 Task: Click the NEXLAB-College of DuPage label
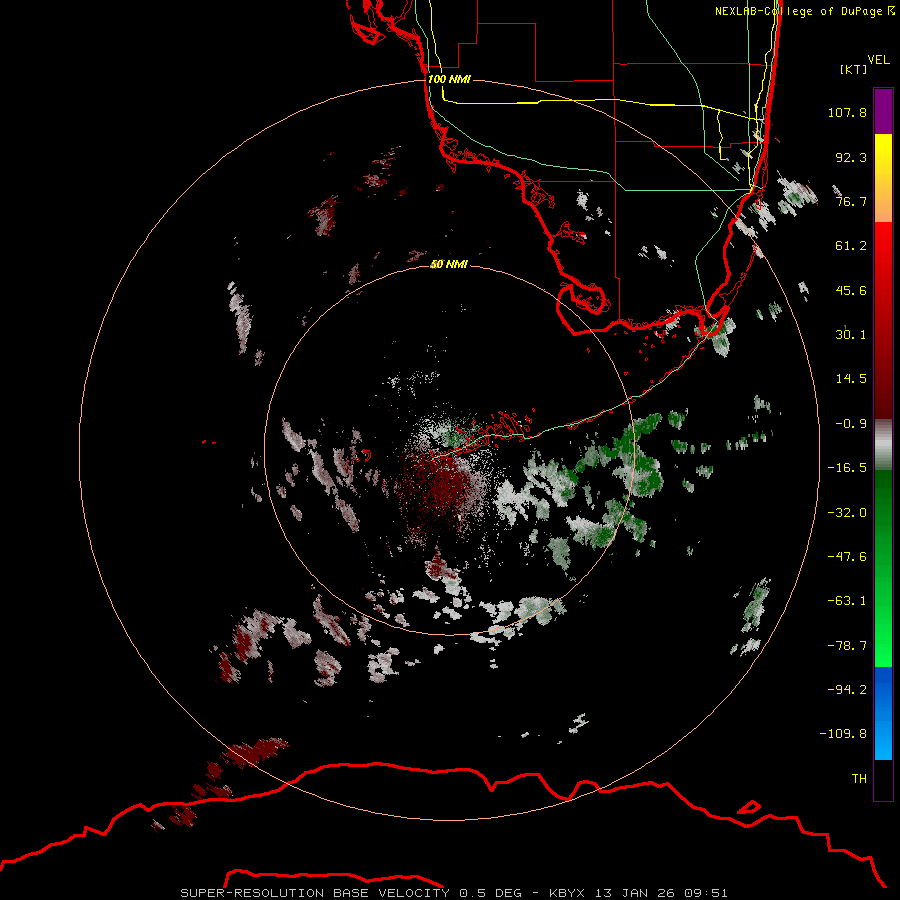pyautogui.click(x=804, y=11)
